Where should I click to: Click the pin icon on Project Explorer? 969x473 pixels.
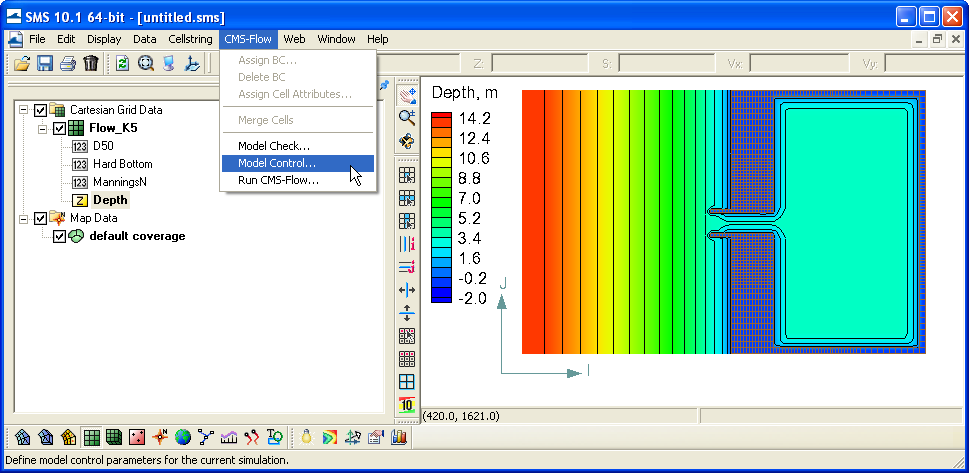point(384,85)
